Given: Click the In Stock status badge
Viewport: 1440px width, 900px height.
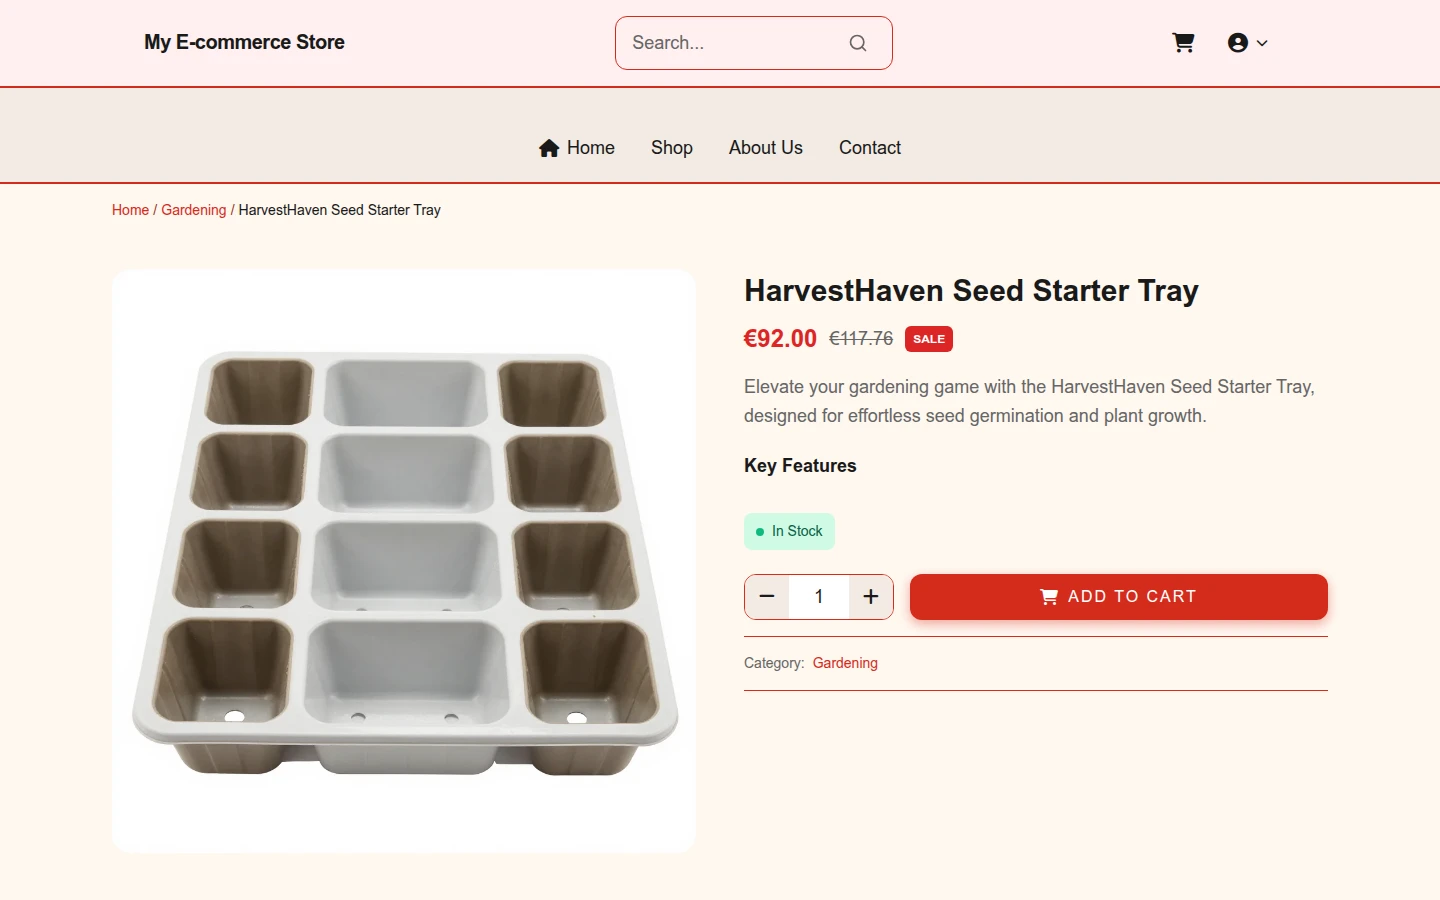Looking at the screenshot, I should coord(789,532).
